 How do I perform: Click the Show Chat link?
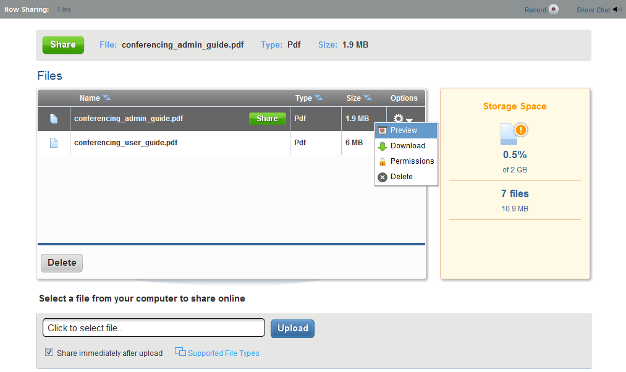click(x=593, y=10)
